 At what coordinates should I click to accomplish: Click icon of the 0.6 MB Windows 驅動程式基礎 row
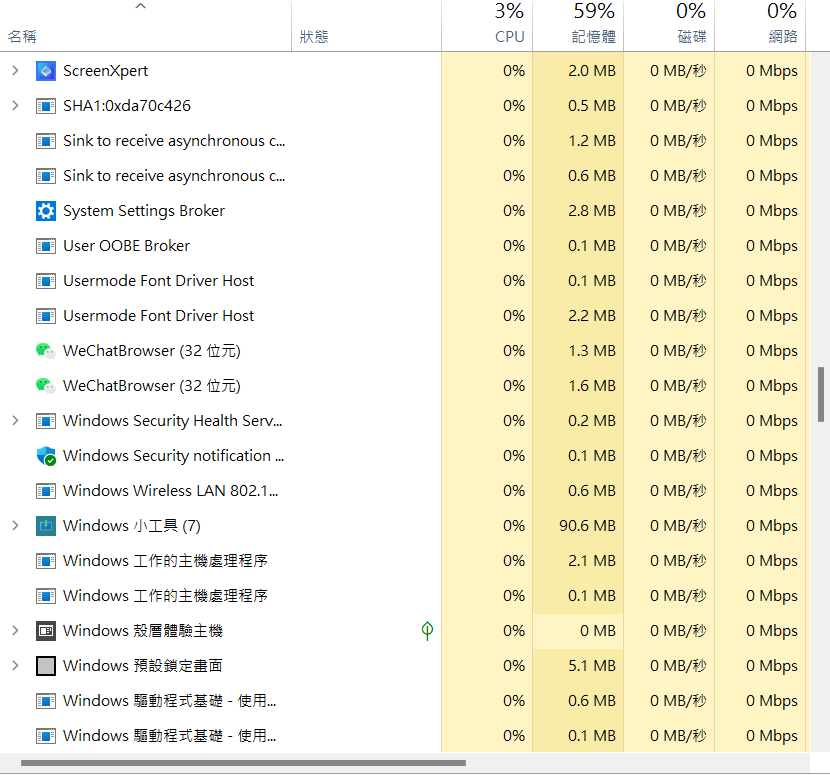point(46,700)
